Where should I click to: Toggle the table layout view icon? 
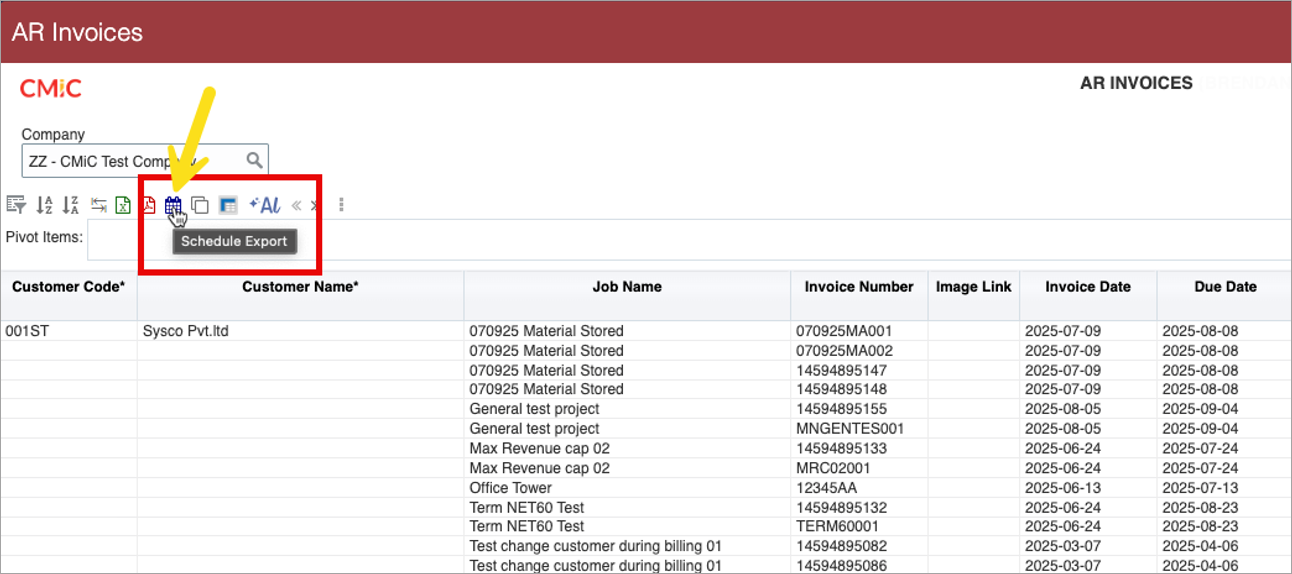coord(228,205)
